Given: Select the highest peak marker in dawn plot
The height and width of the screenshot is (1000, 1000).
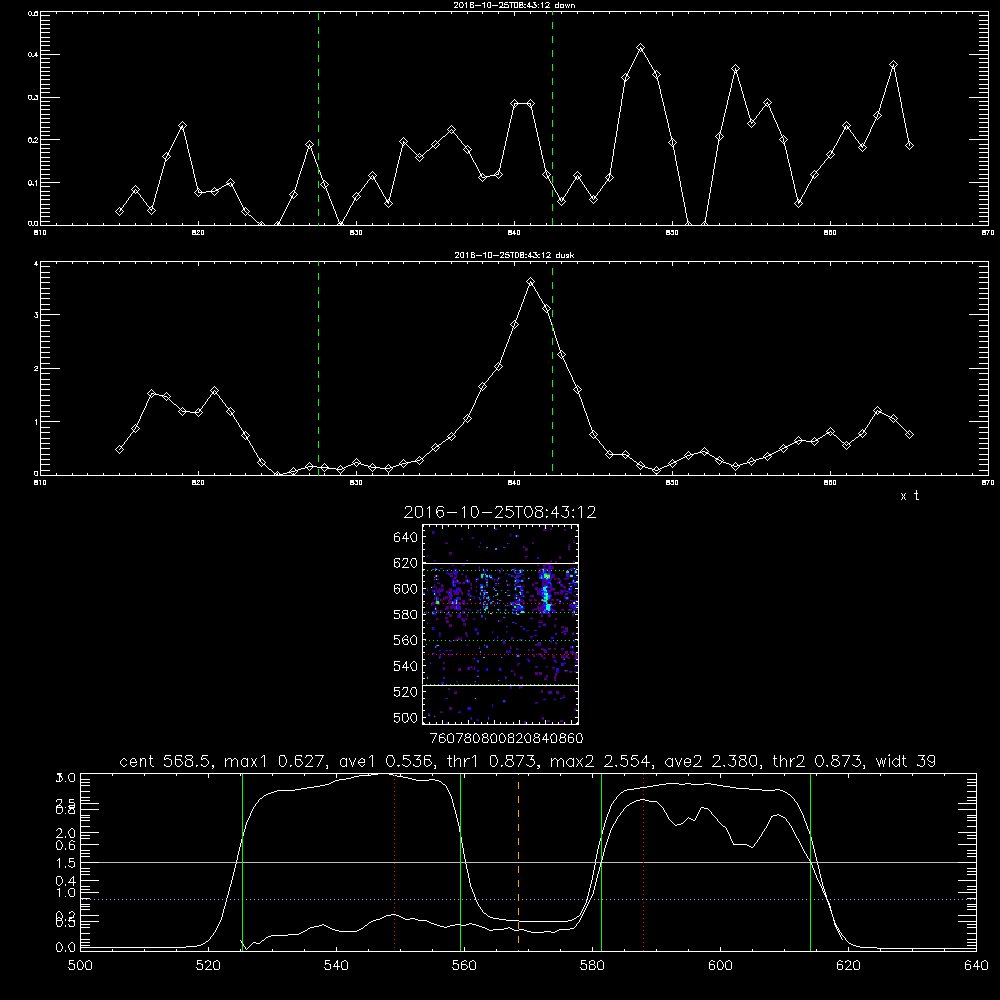Looking at the screenshot, I should click(641, 48).
